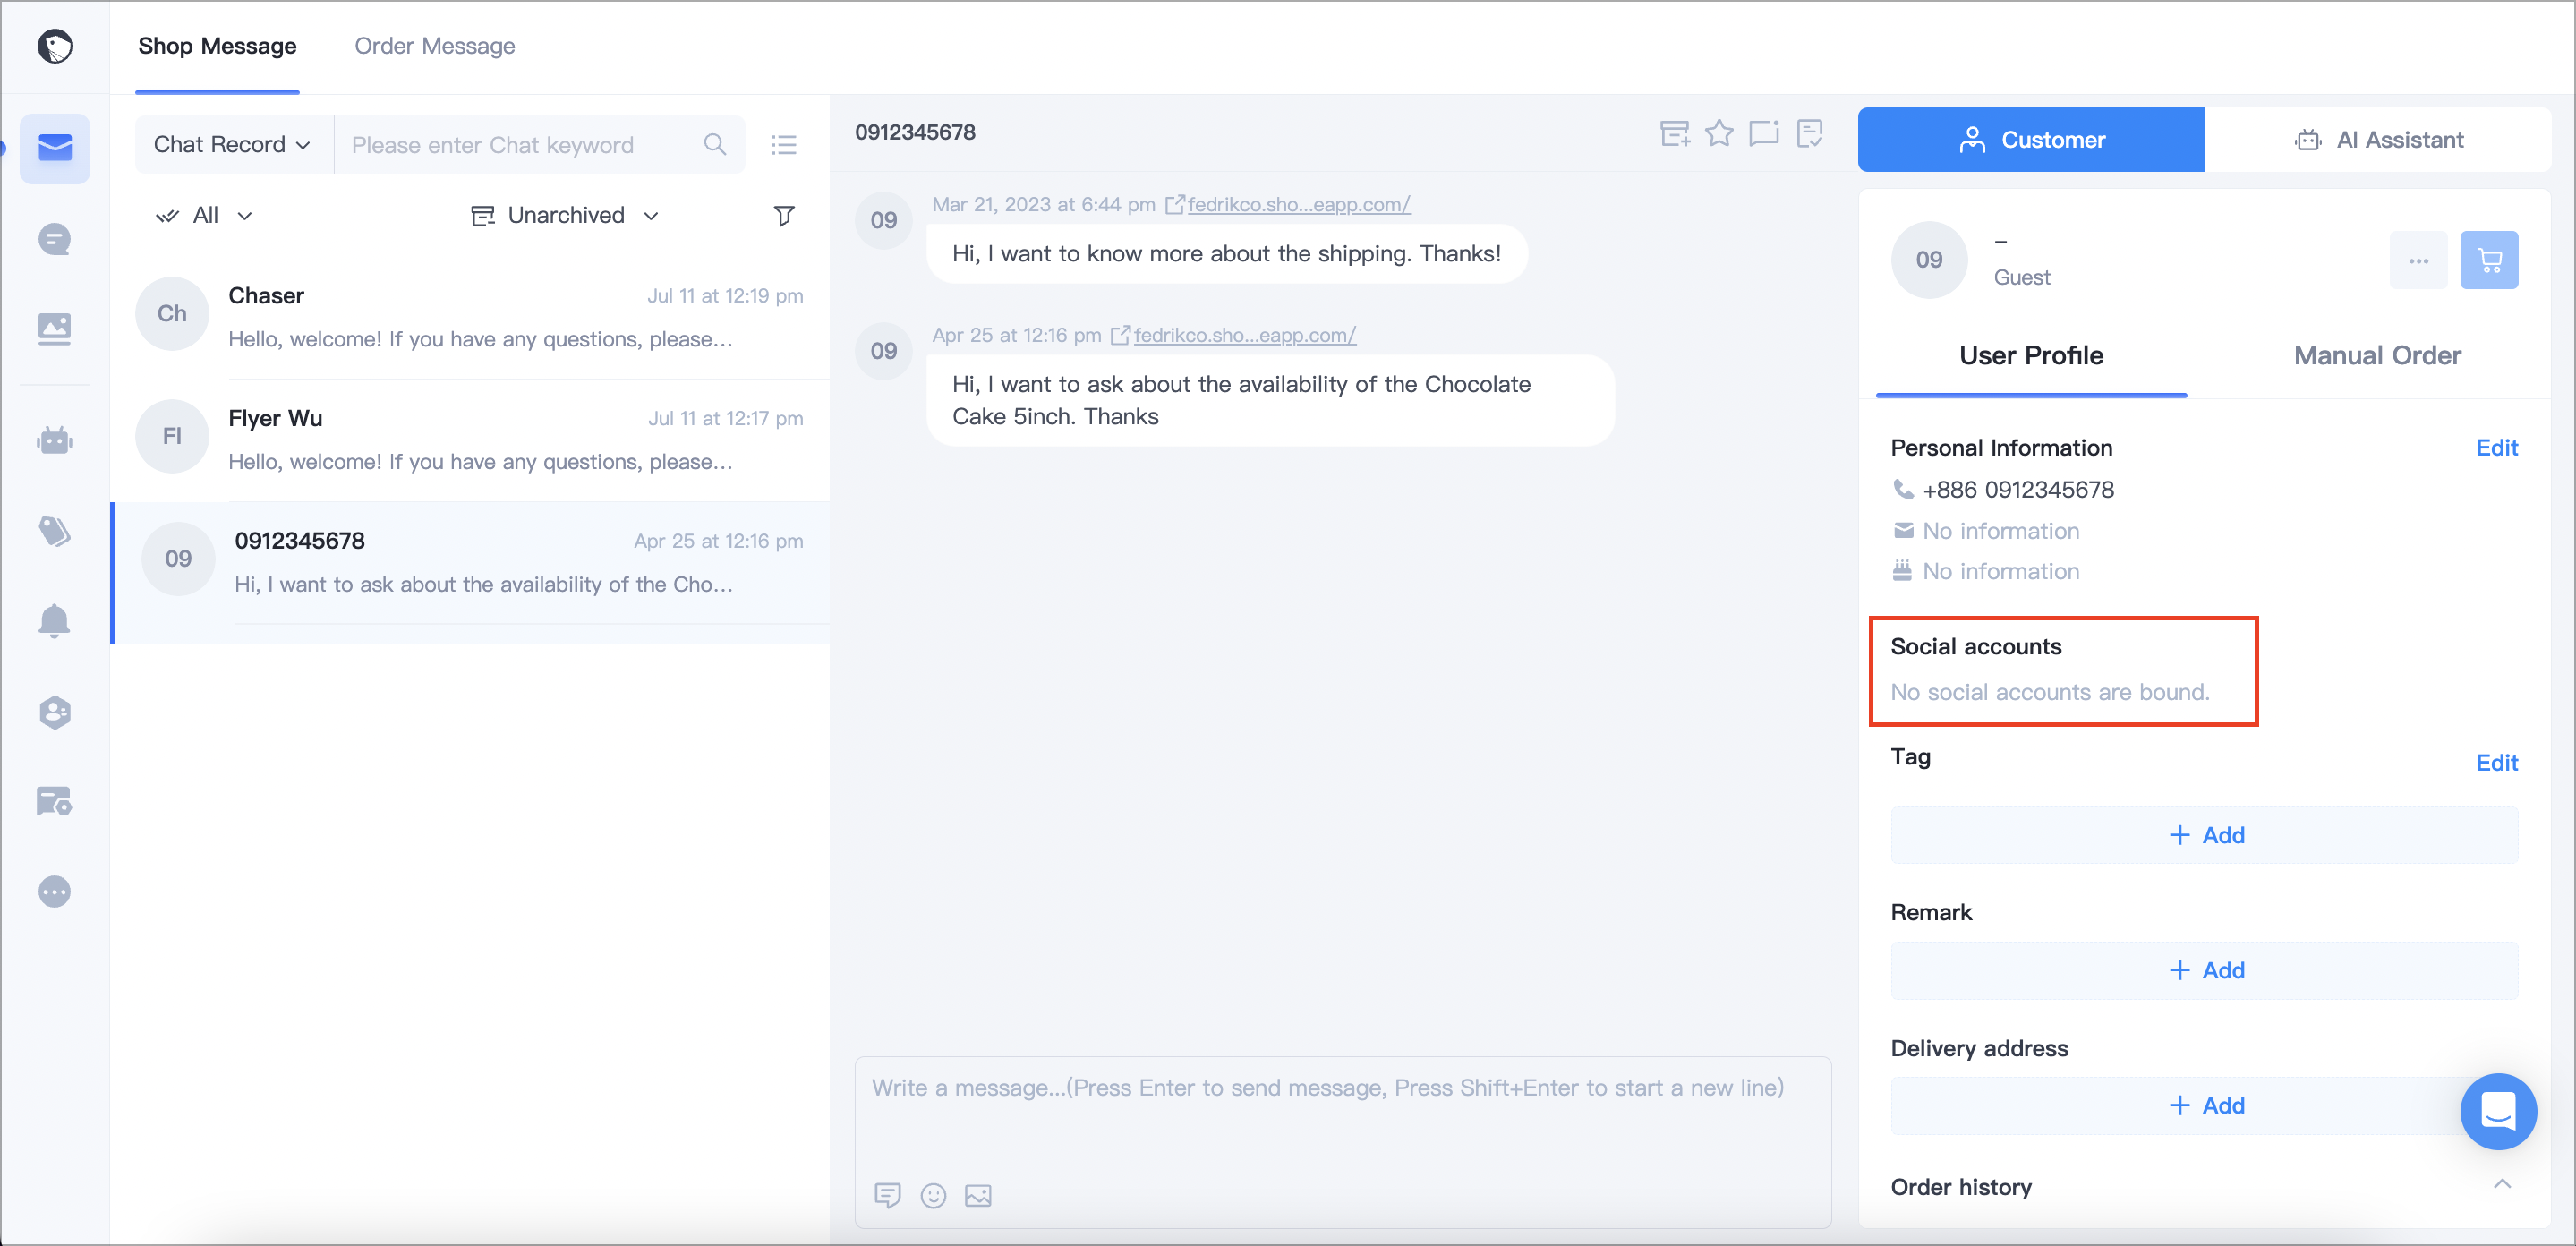
Task: Open the Flyer Wu conversation
Action: point(470,440)
